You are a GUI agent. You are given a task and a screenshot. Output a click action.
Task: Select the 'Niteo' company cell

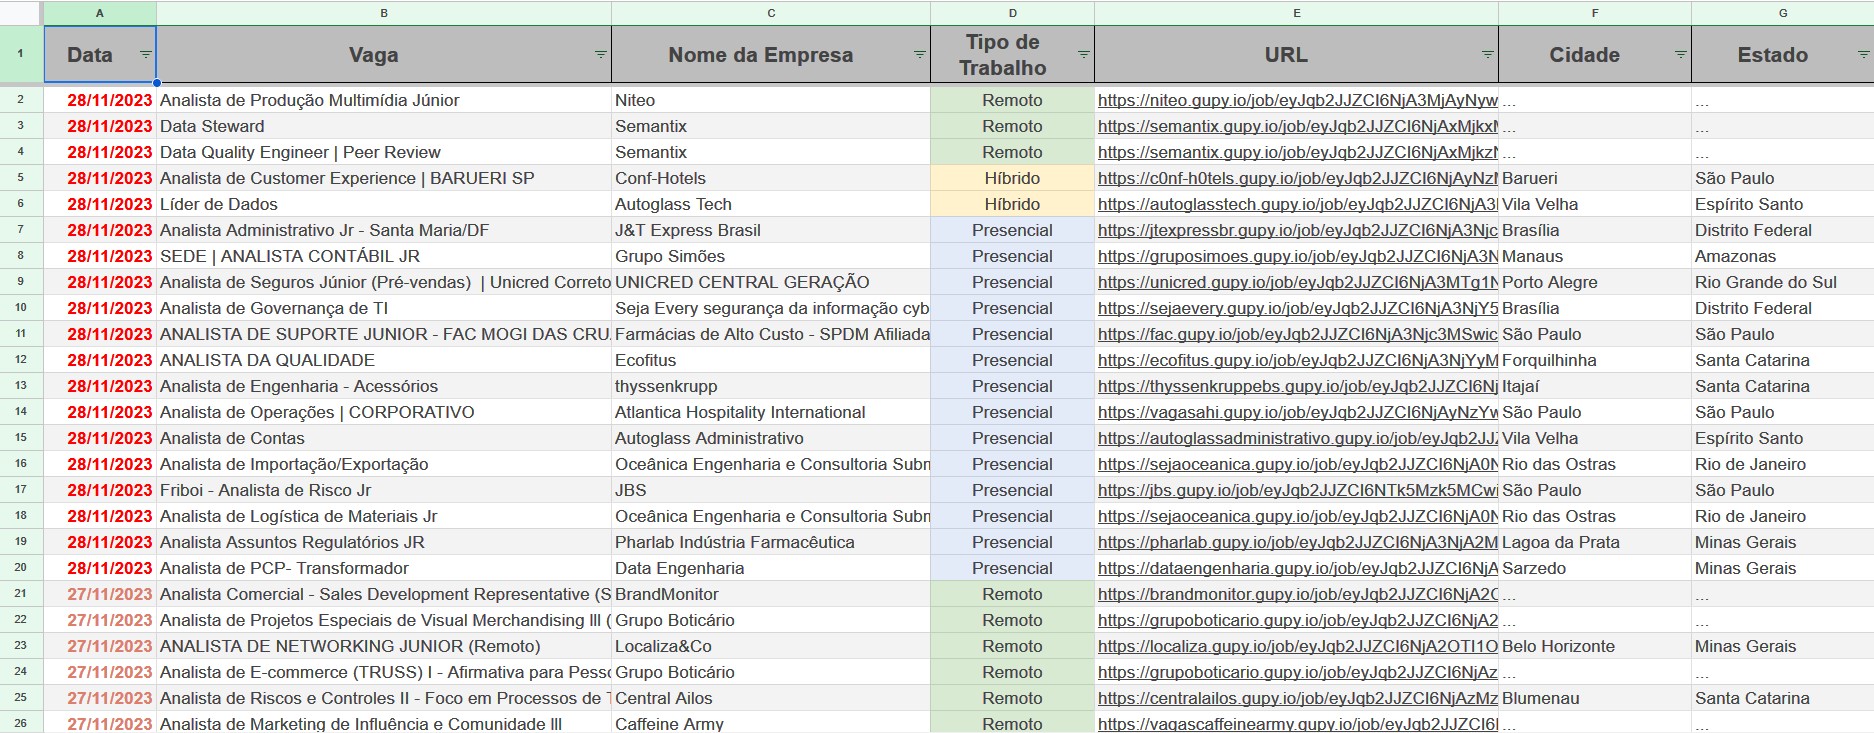click(771, 100)
